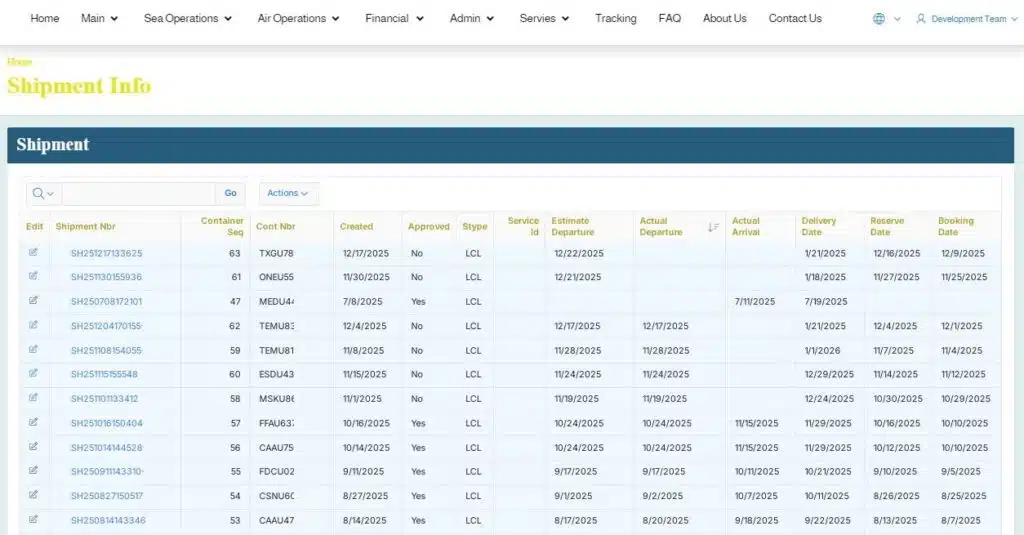
Task: Click edit icon for shipment SH250708172101
Action: pyautogui.click(x=33, y=300)
